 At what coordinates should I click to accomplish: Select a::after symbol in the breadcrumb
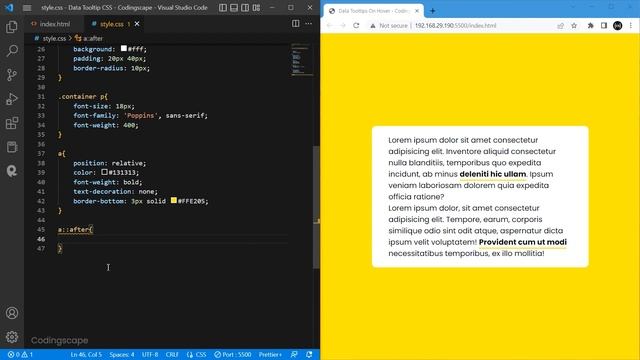click(x=89, y=38)
